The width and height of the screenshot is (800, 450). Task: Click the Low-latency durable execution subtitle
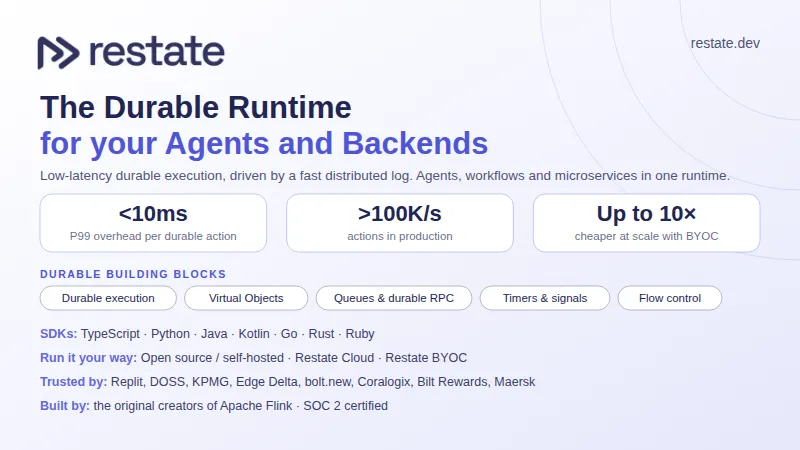click(385, 176)
